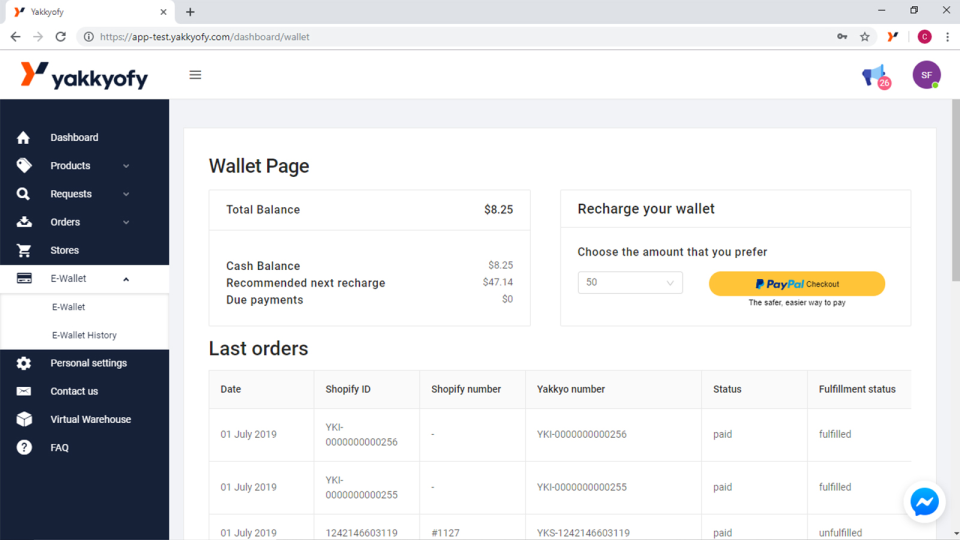Open the megaphone notifications icon
The height and width of the screenshot is (540, 960).
(874, 75)
